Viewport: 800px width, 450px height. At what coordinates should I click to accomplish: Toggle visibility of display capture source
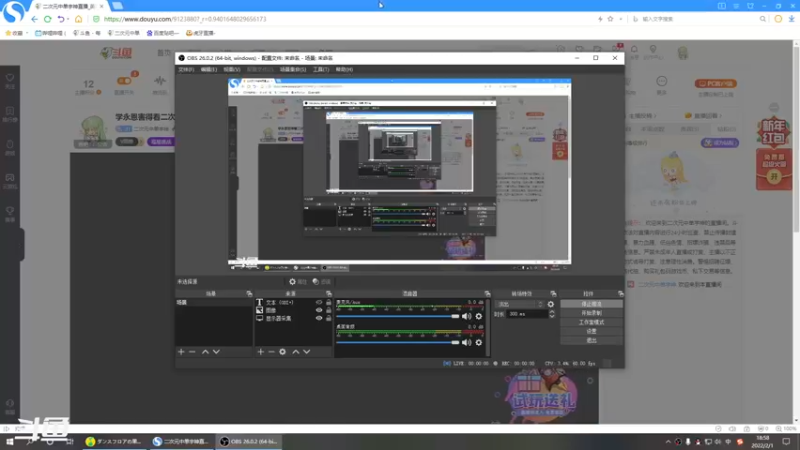tap(319, 318)
